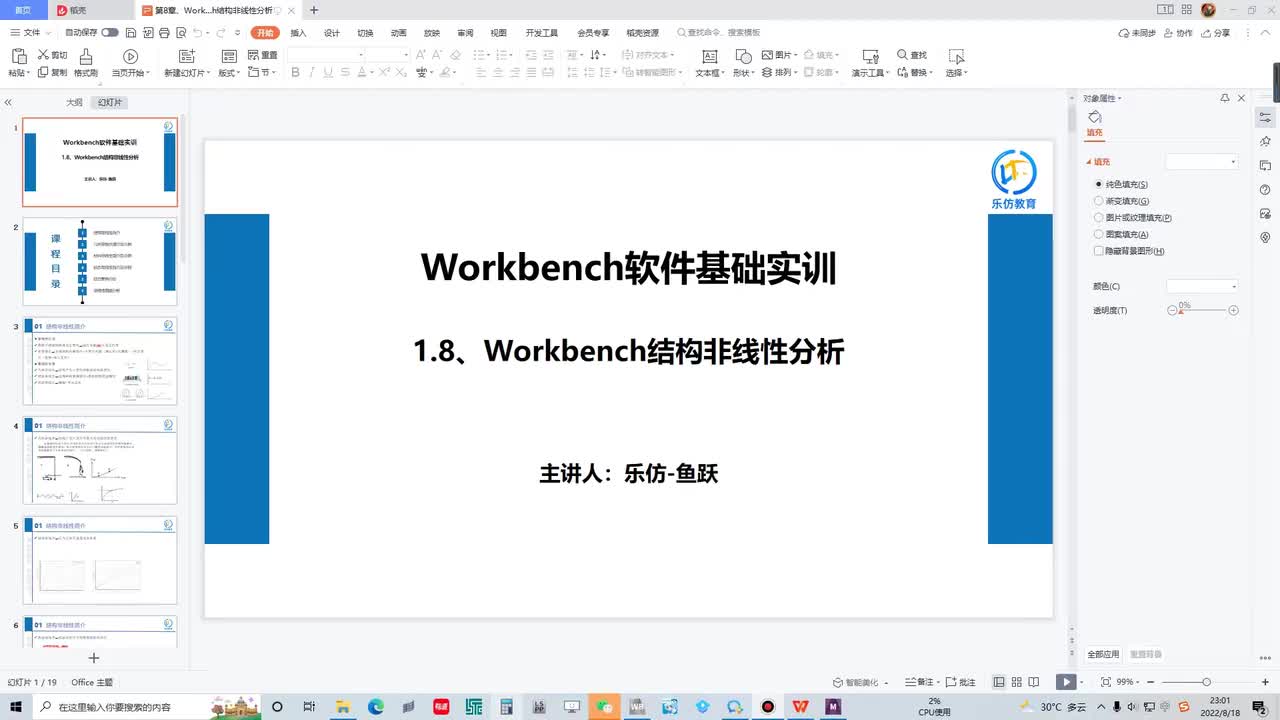Select Solid Fill (纯色填充) option

(x=1121, y=184)
